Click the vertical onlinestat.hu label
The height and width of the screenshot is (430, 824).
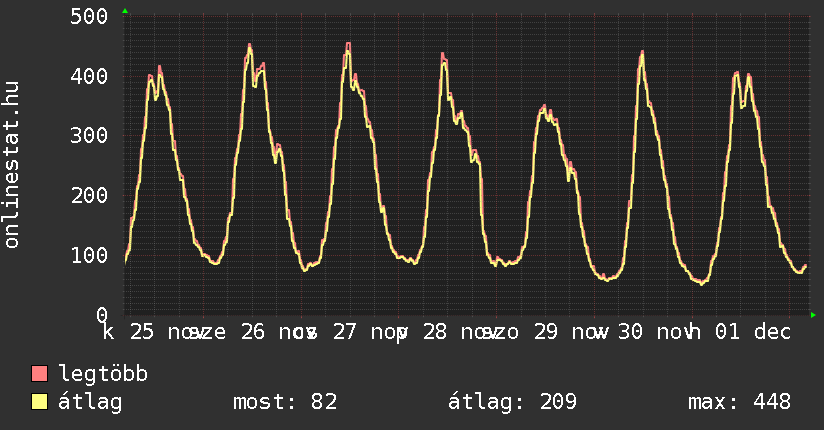point(13,166)
